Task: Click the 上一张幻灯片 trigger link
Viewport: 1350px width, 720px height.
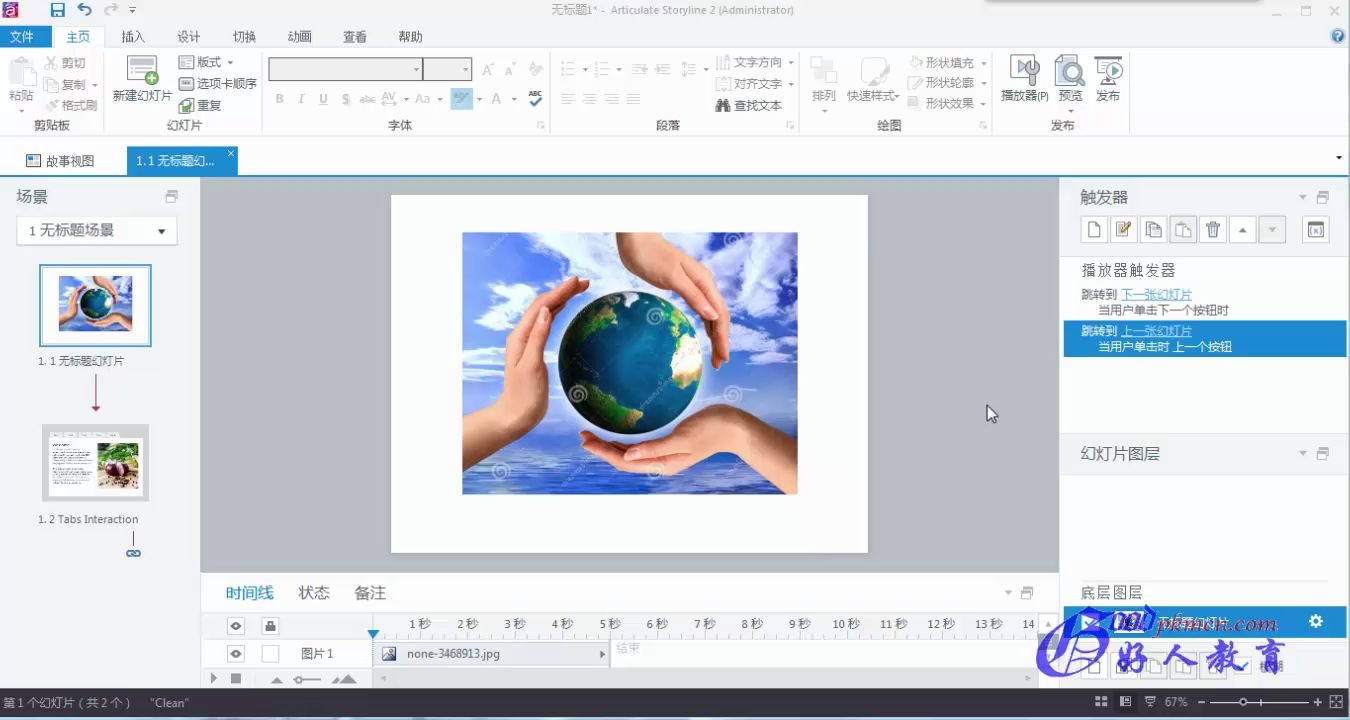Action: point(1156,330)
